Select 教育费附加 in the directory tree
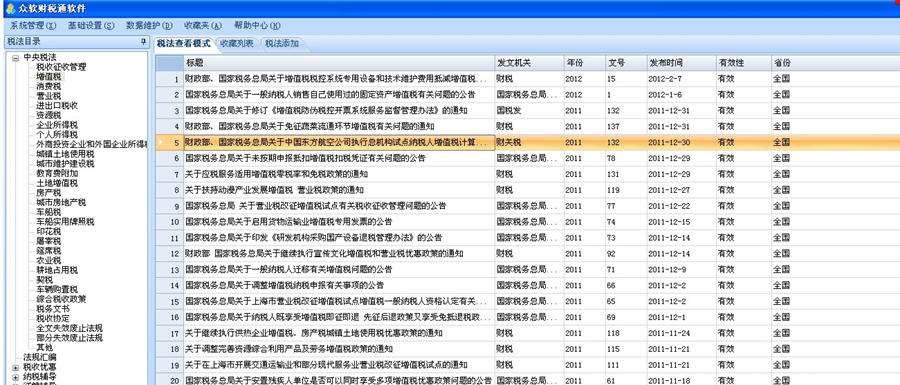This screenshot has height=385, width=900. (57, 173)
